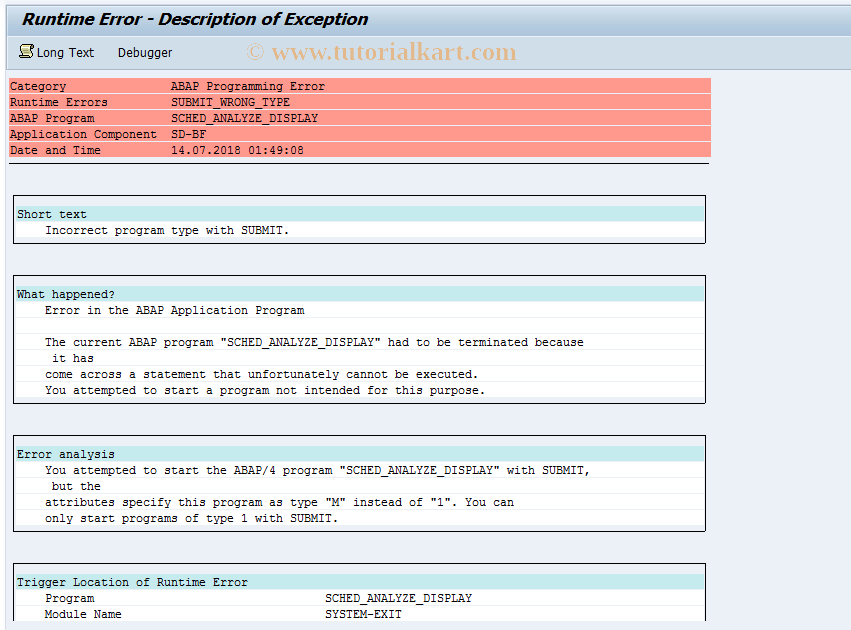Expand the Error analysis section header

(x=47, y=453)
